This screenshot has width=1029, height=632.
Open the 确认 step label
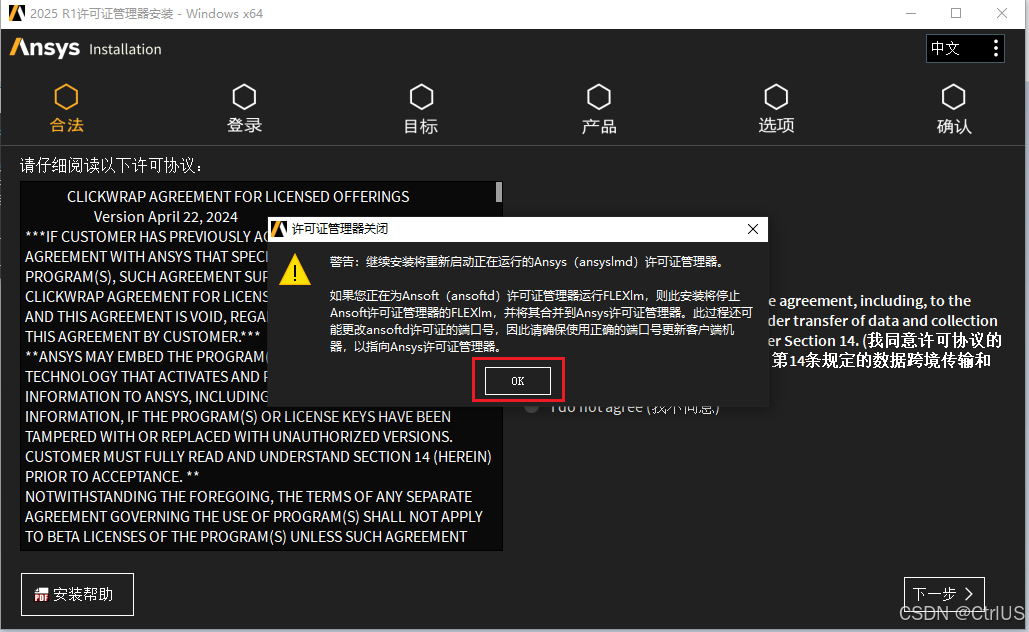tap(954, 126)
